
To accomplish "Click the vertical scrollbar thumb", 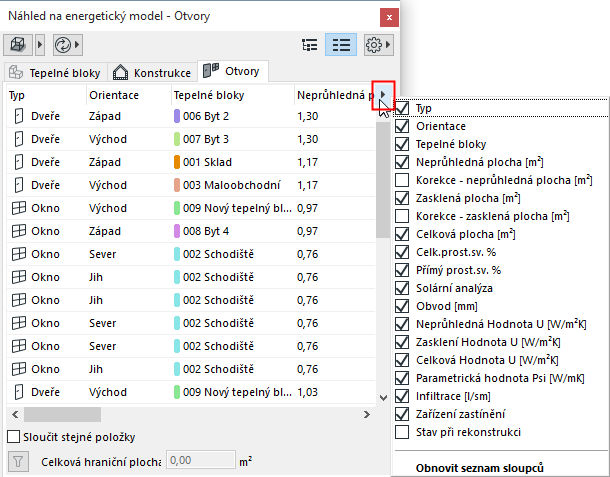I will pos(383,179).
